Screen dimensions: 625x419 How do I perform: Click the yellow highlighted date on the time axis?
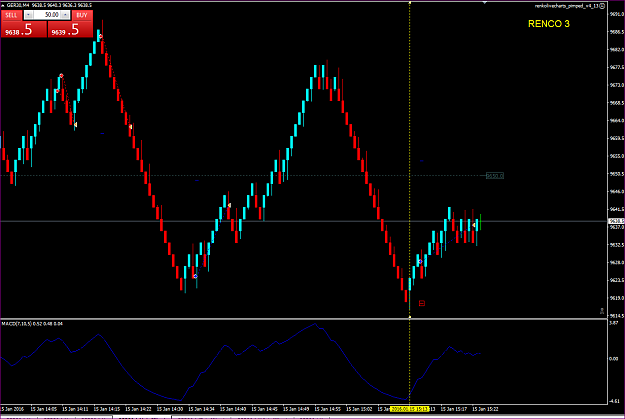pyautogui.click(x=409, y=409)
